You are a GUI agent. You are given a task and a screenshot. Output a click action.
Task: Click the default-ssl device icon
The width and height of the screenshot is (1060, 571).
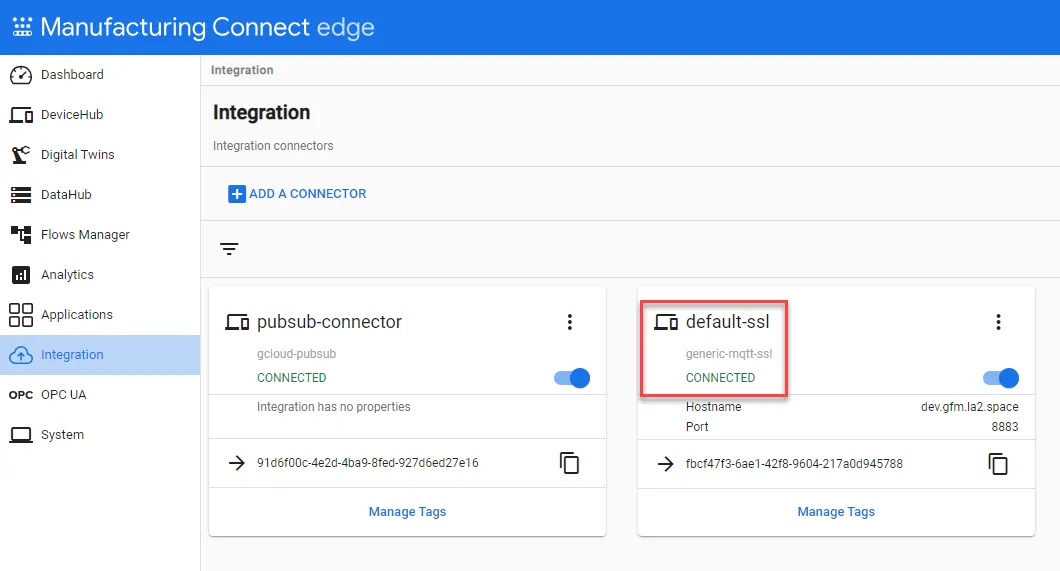[x=666, y=322]
